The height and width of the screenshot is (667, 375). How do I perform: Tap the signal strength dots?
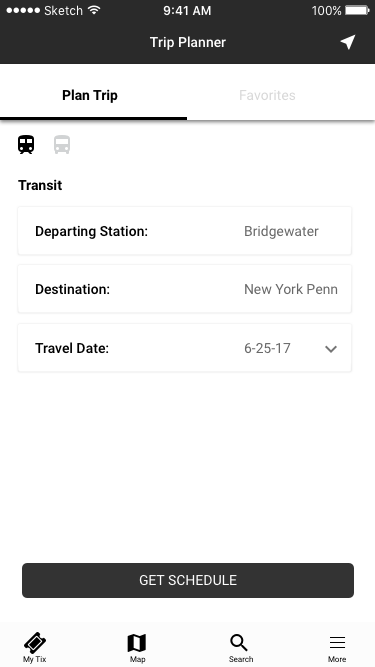(23, 10)
